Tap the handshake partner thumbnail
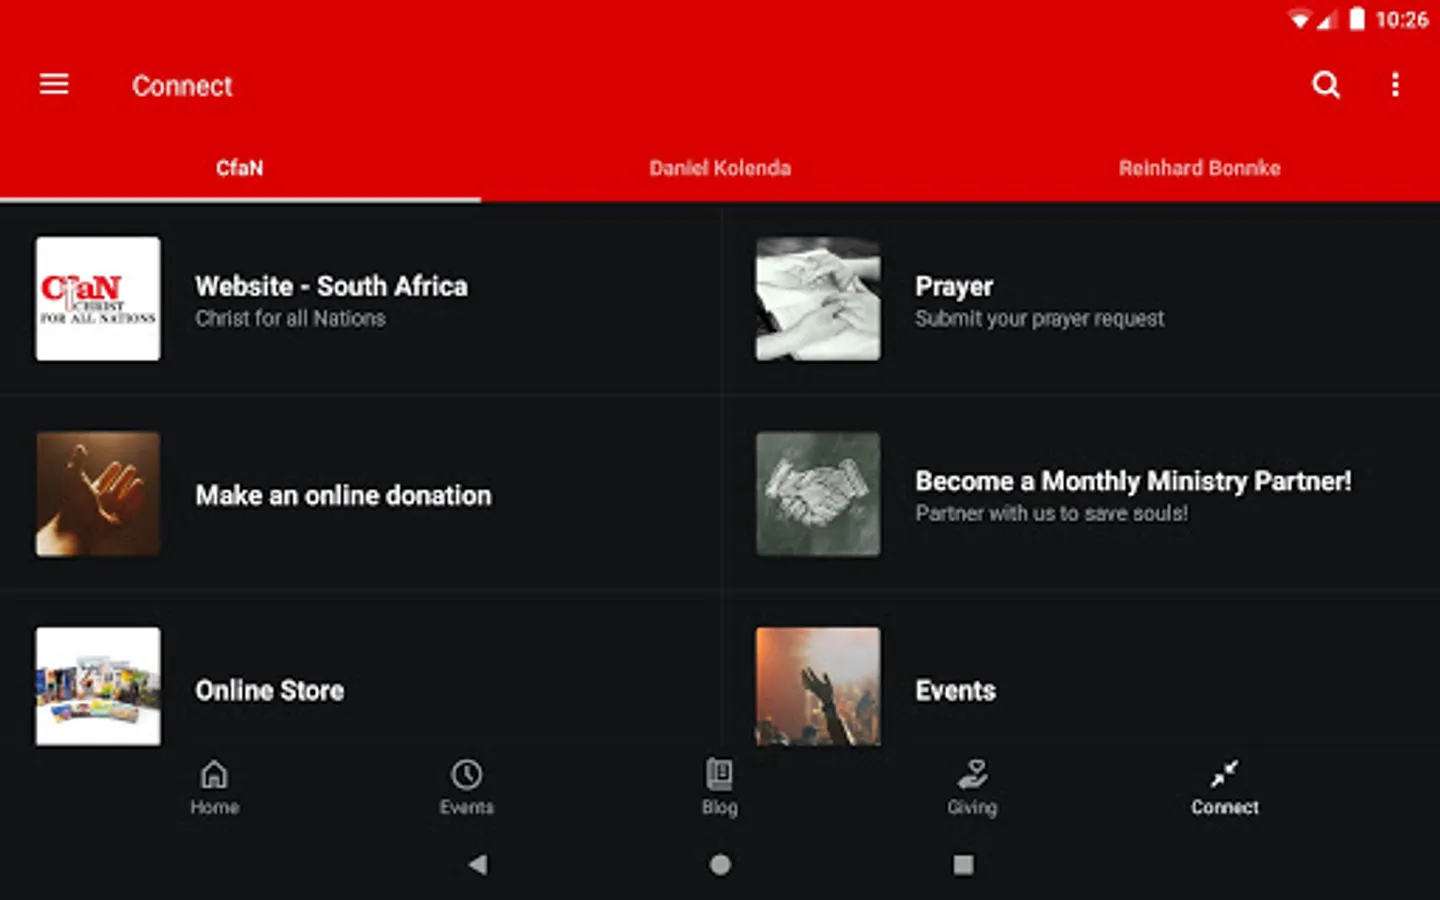Image resolution: width=1440 pixels, height=900 pixels. tap(818, 494)
